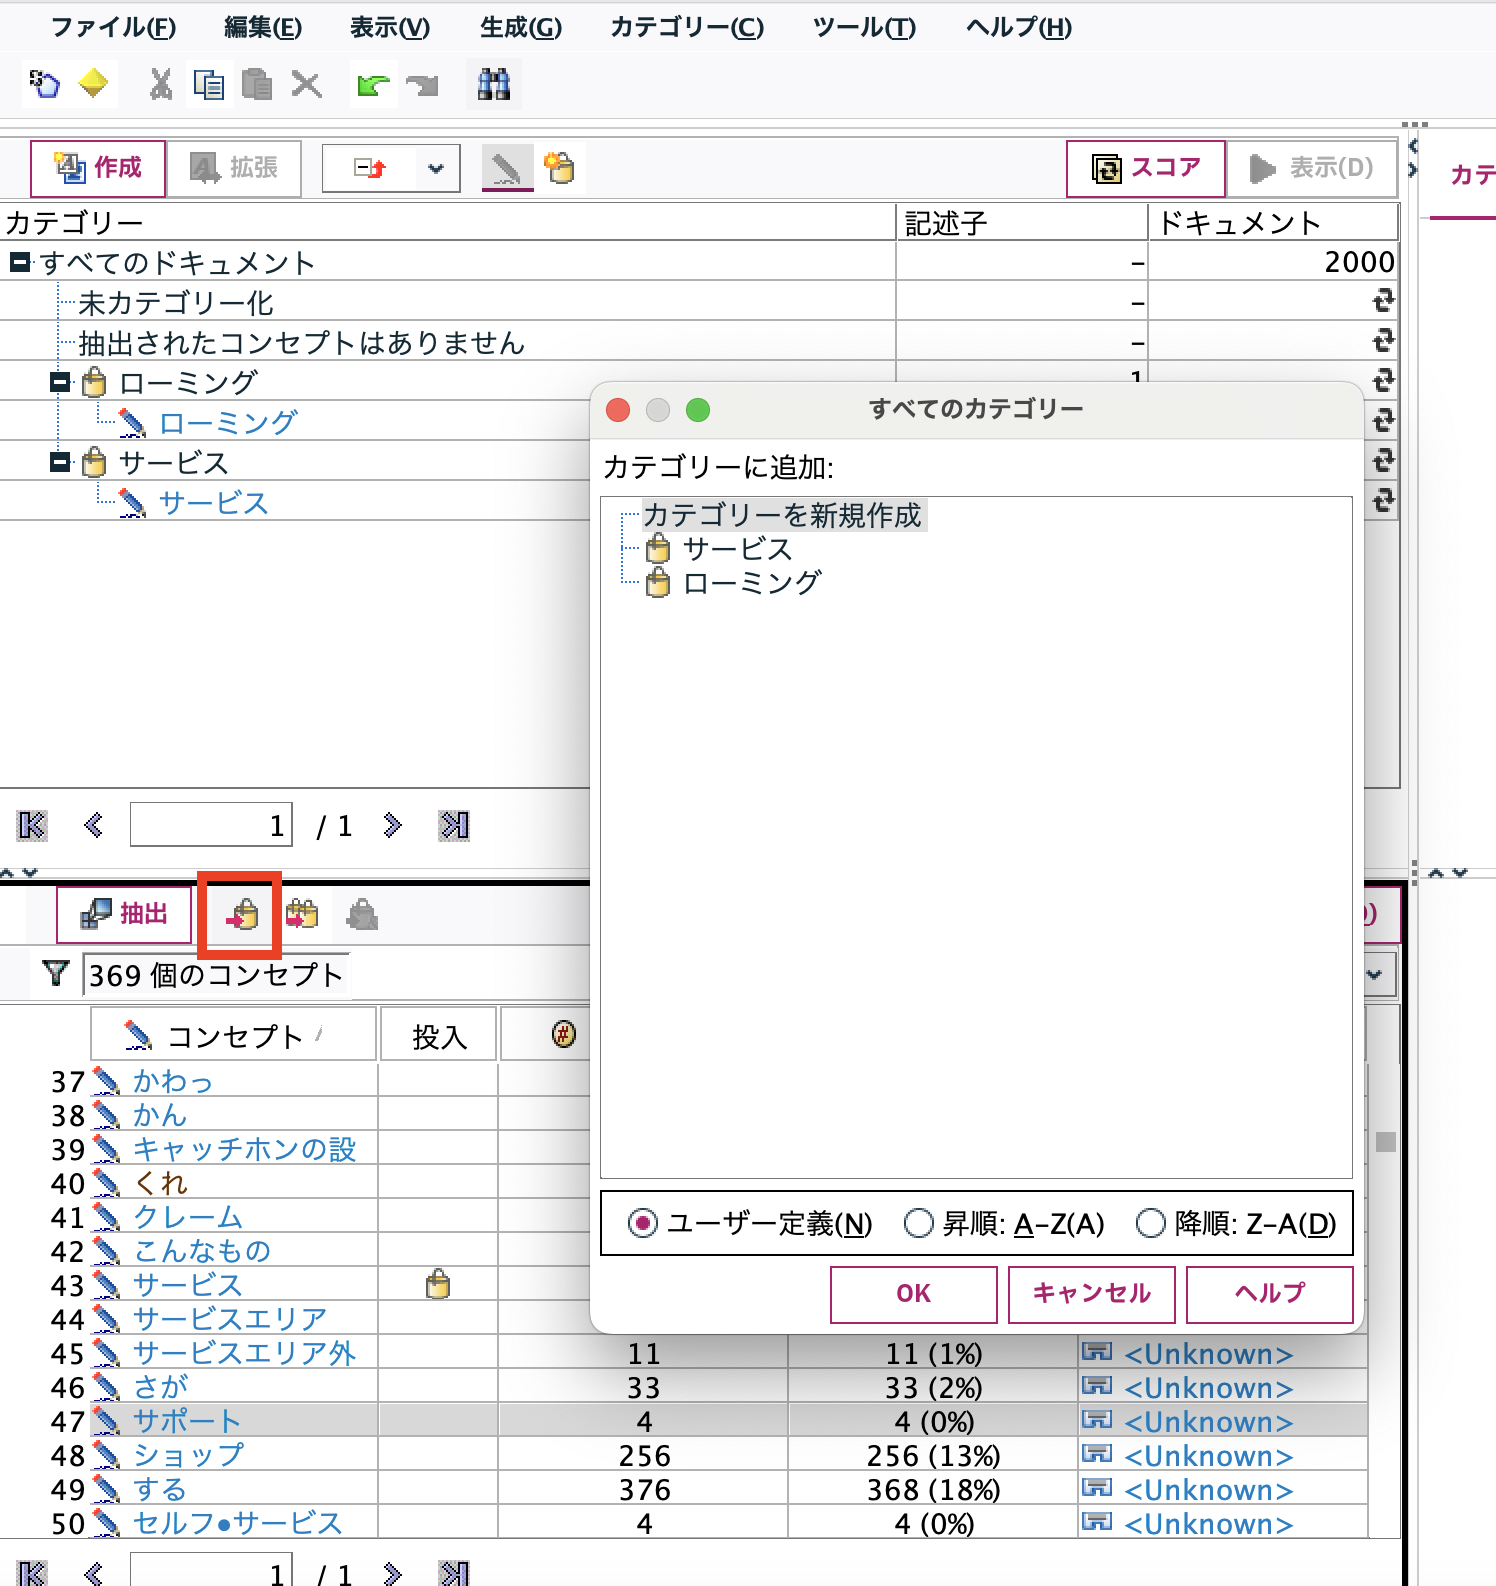Click the 拡張 button
Viewport: 1496px width, 1586px height.
pyautogui.click(x=233, y=168)
